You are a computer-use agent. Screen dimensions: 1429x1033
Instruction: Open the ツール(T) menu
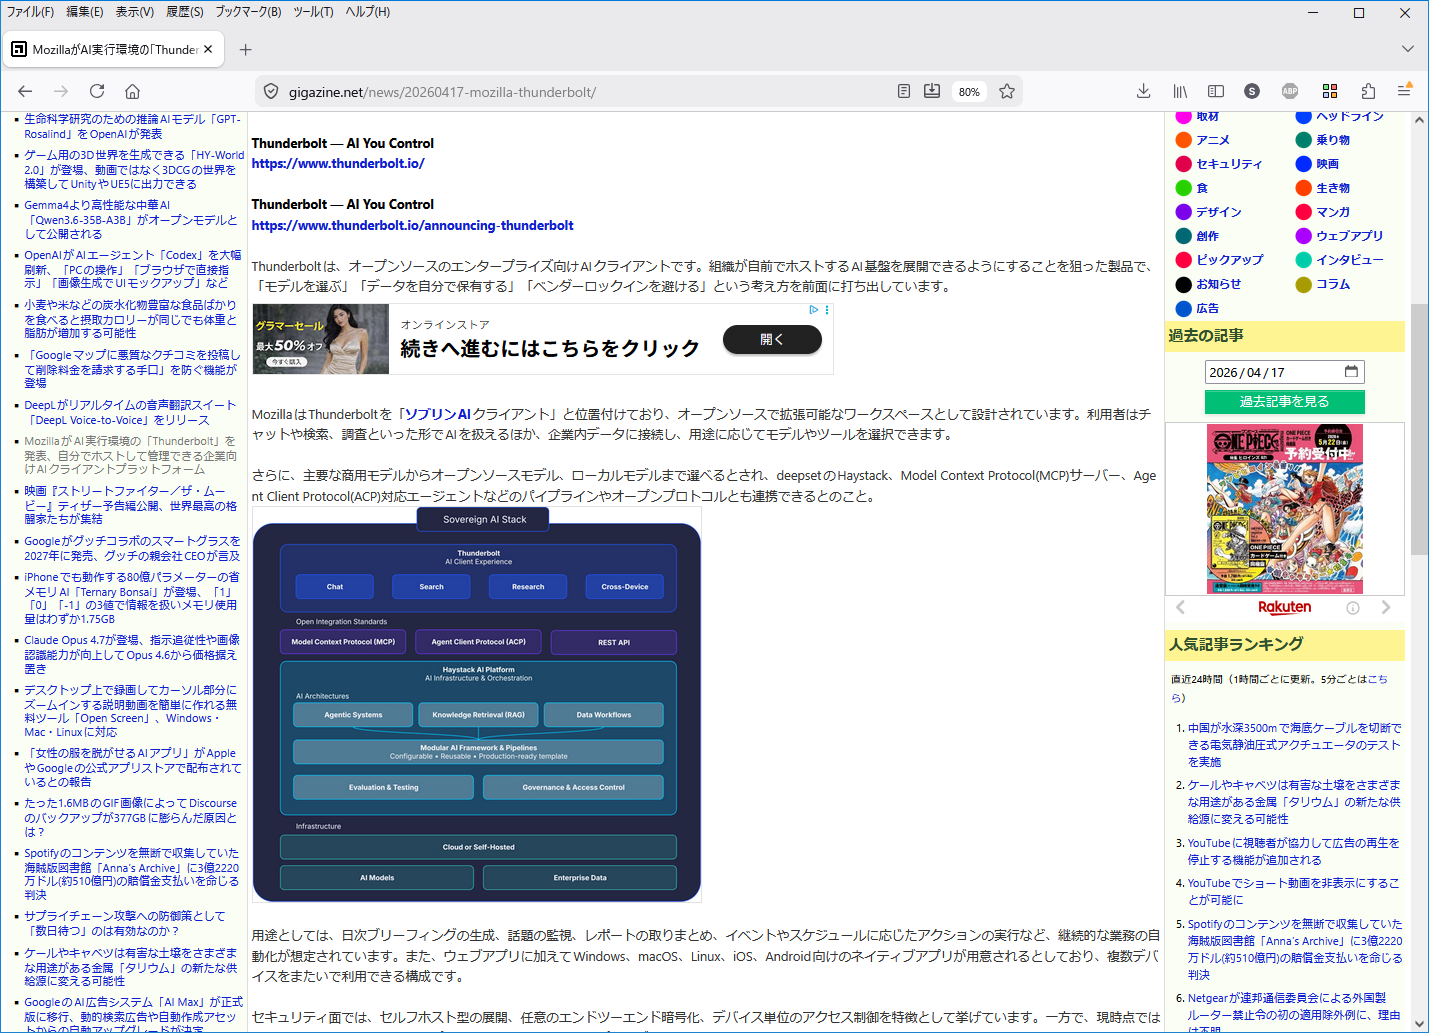click(x=313, y=12)
